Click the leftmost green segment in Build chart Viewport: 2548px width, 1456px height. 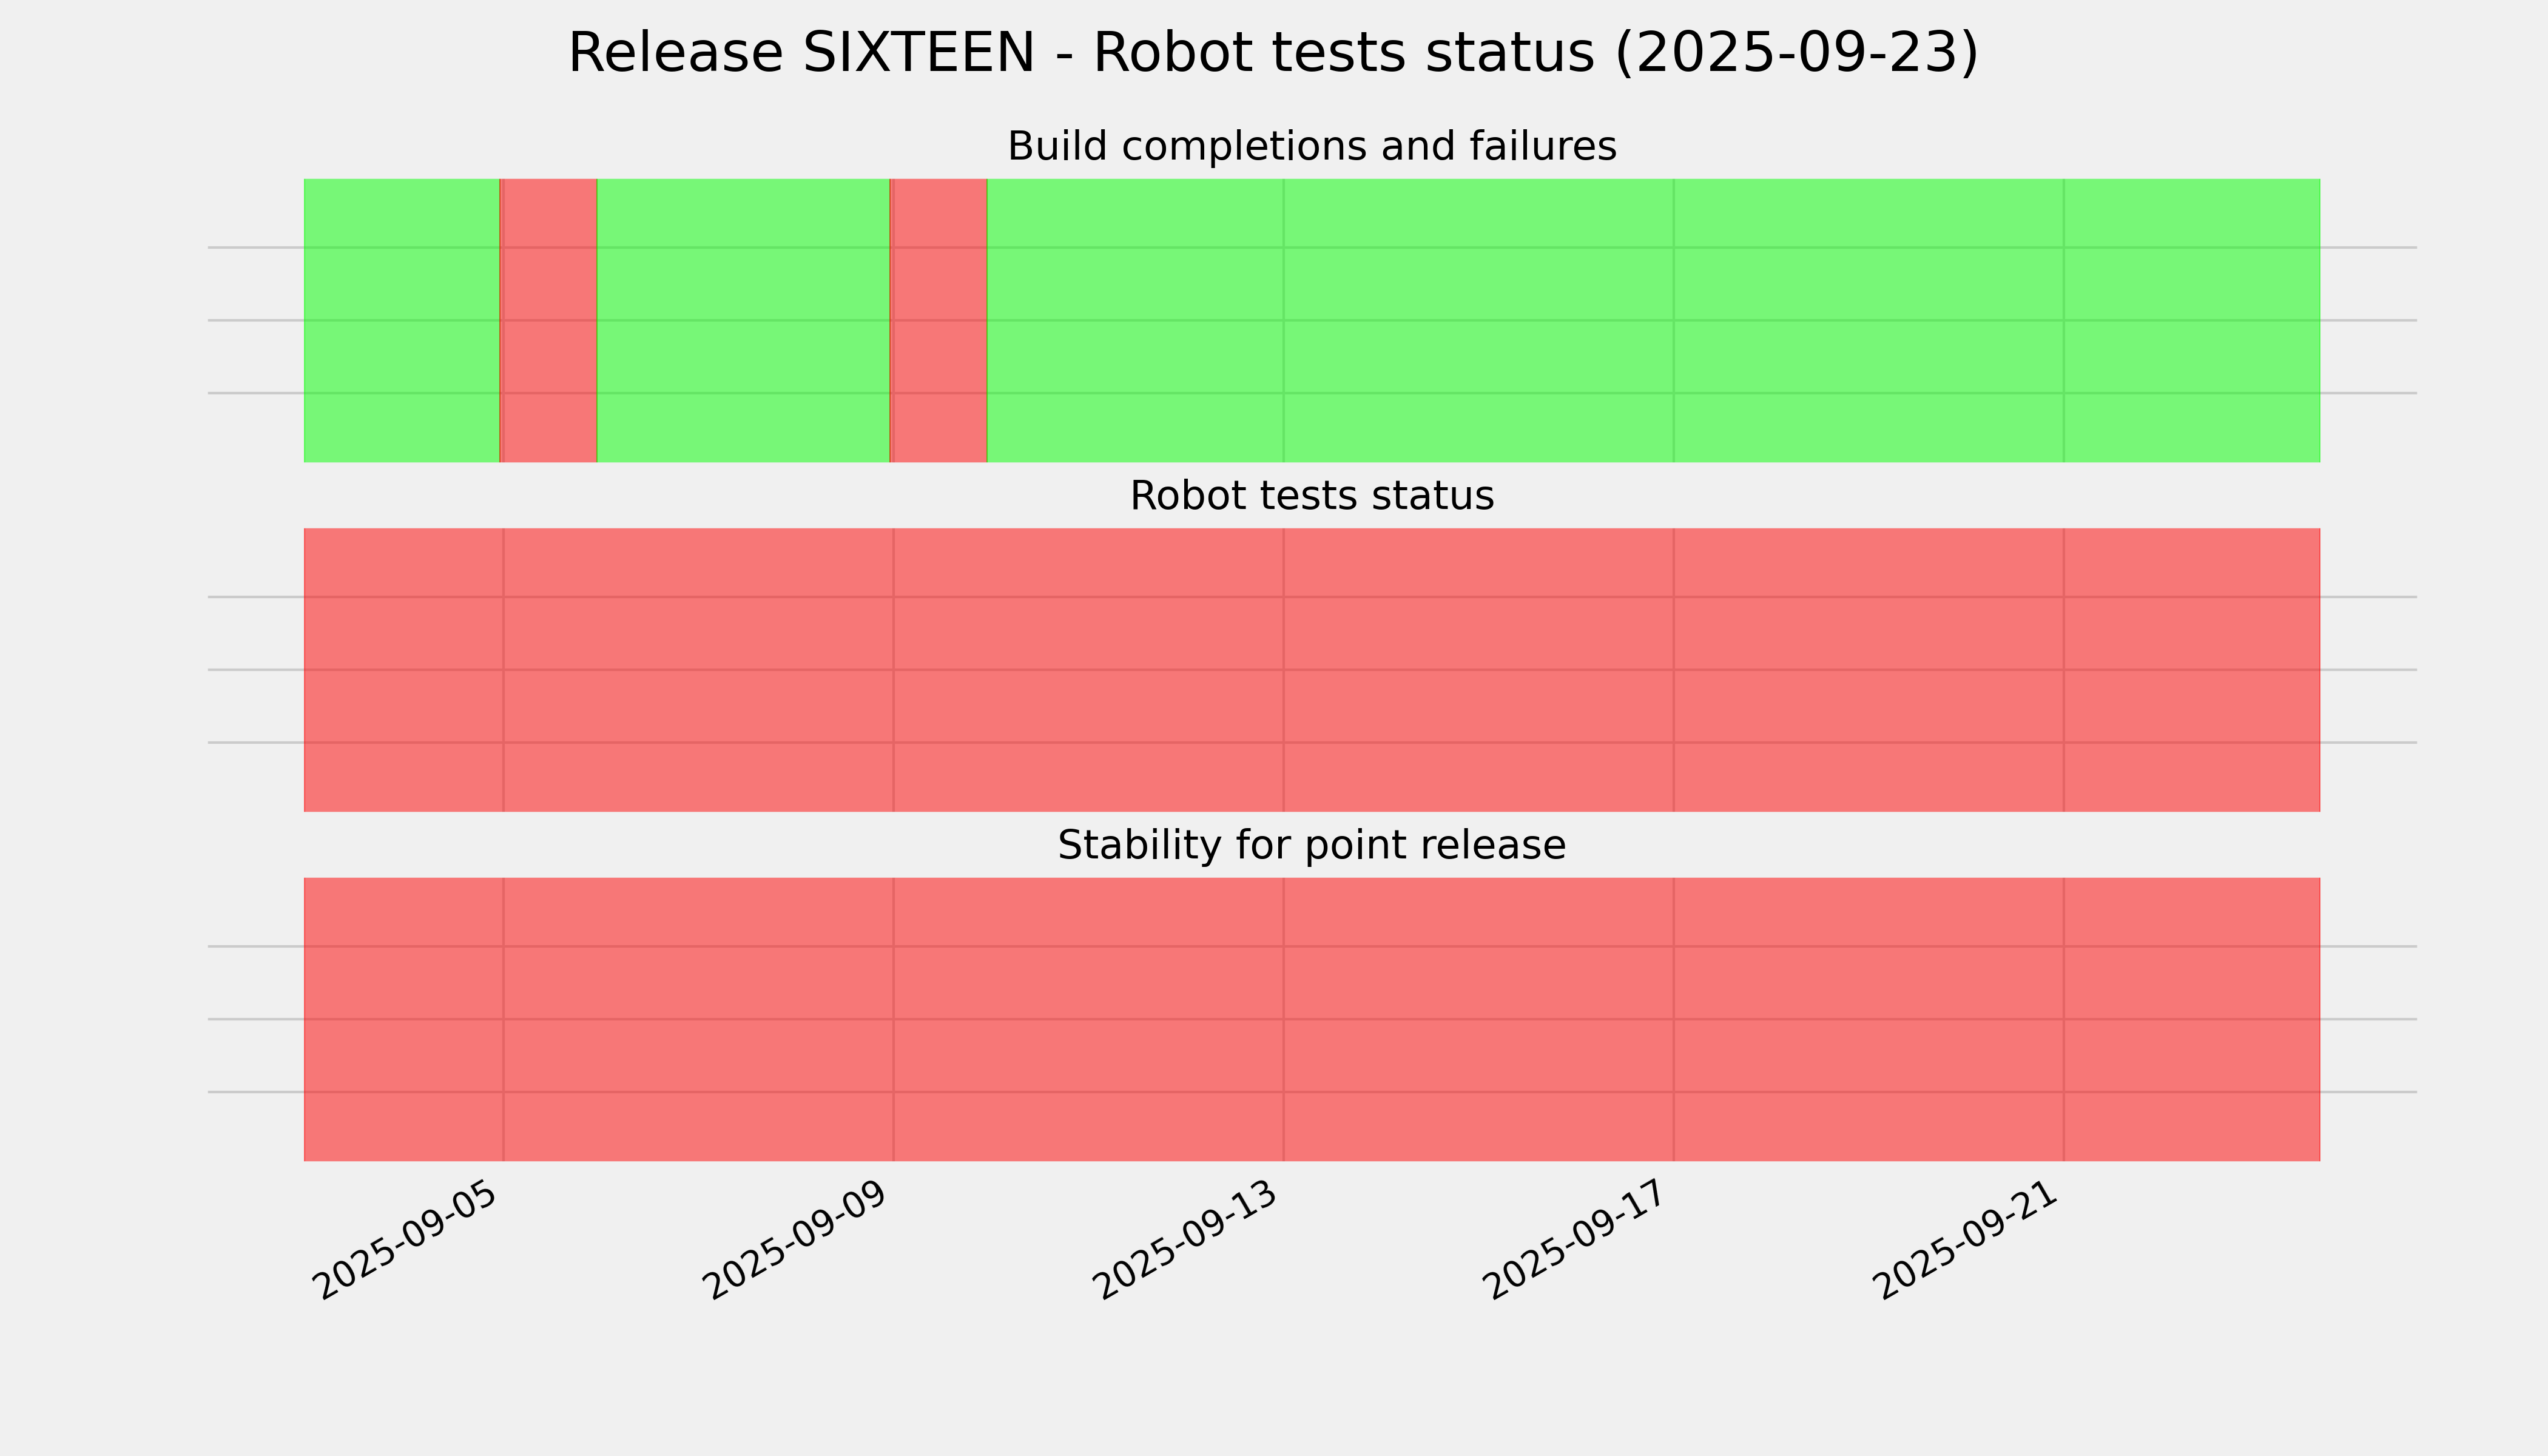click(x=401, y=320)
